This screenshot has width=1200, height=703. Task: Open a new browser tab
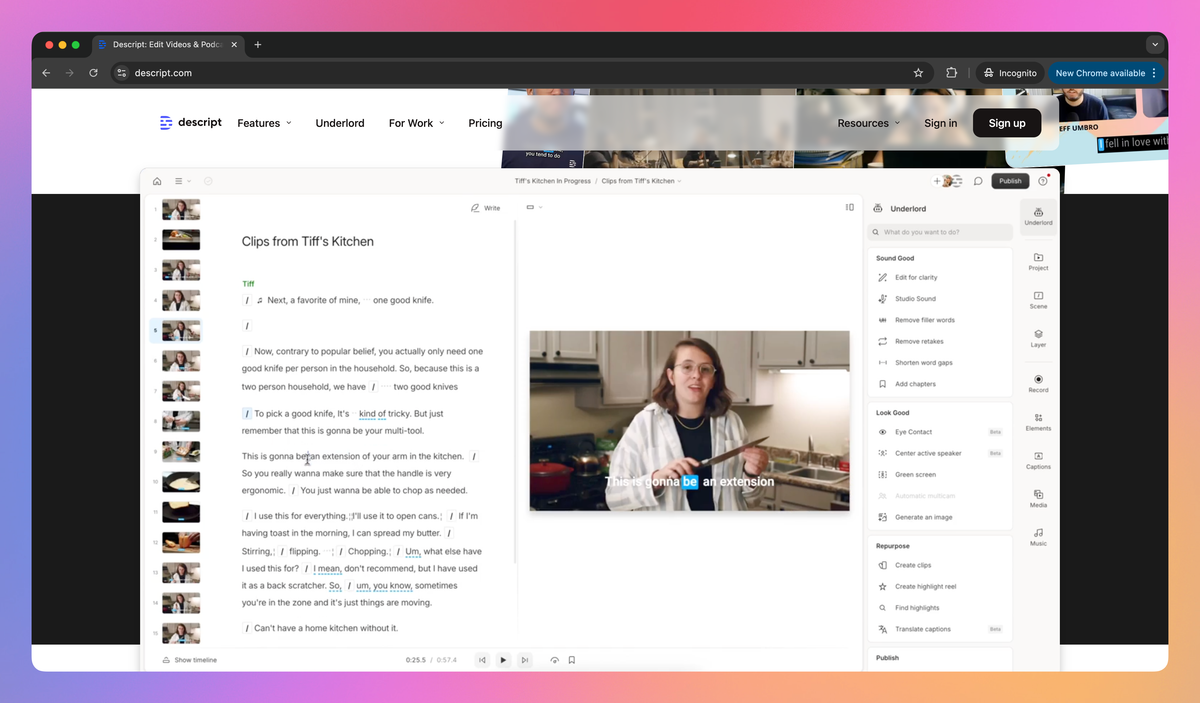pyautogui.click(x=257, y=44)
